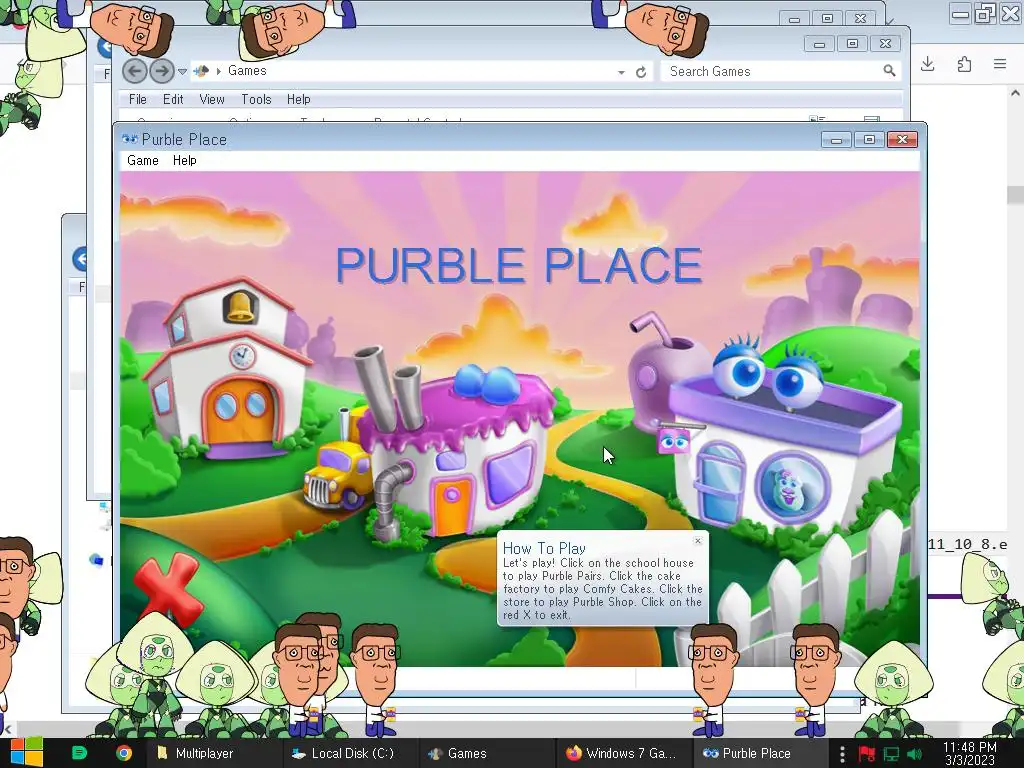Click Games breadcrumb in address bar
The width and height of the screenshot is (1024, 768).
click(x=247, y=71)
